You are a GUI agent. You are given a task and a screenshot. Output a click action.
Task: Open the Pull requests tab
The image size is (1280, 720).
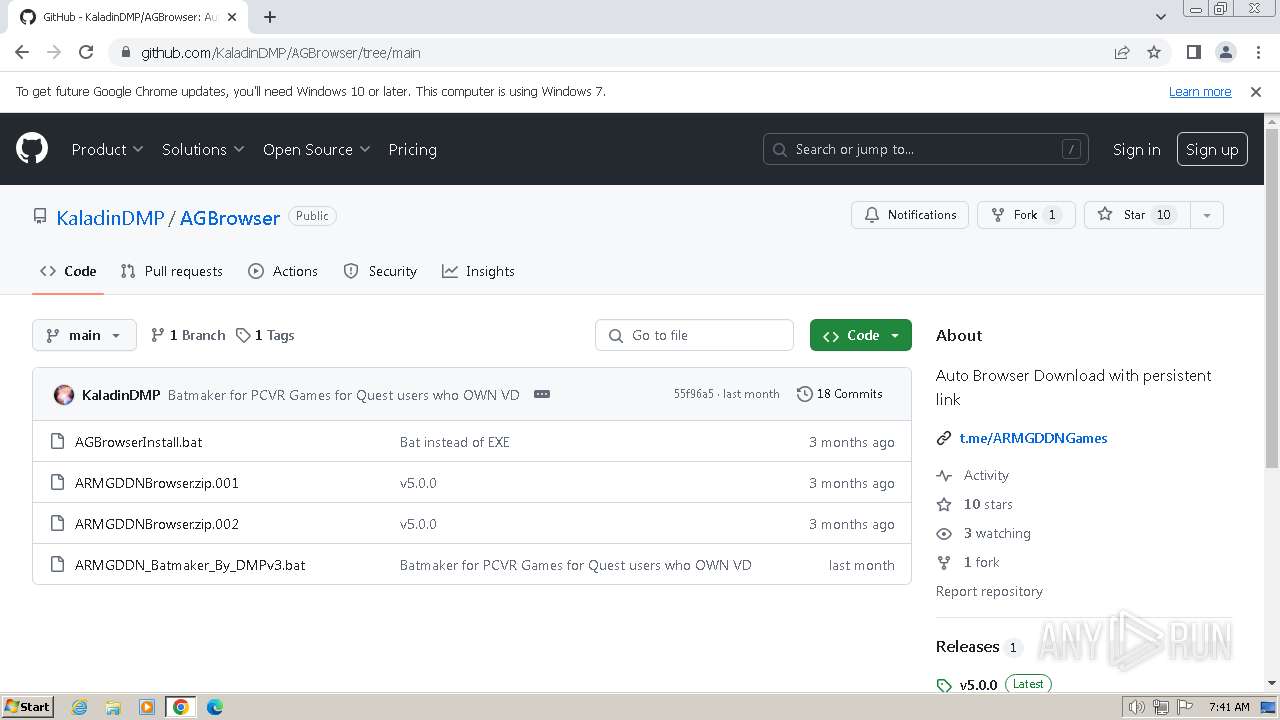pos(171,271)
